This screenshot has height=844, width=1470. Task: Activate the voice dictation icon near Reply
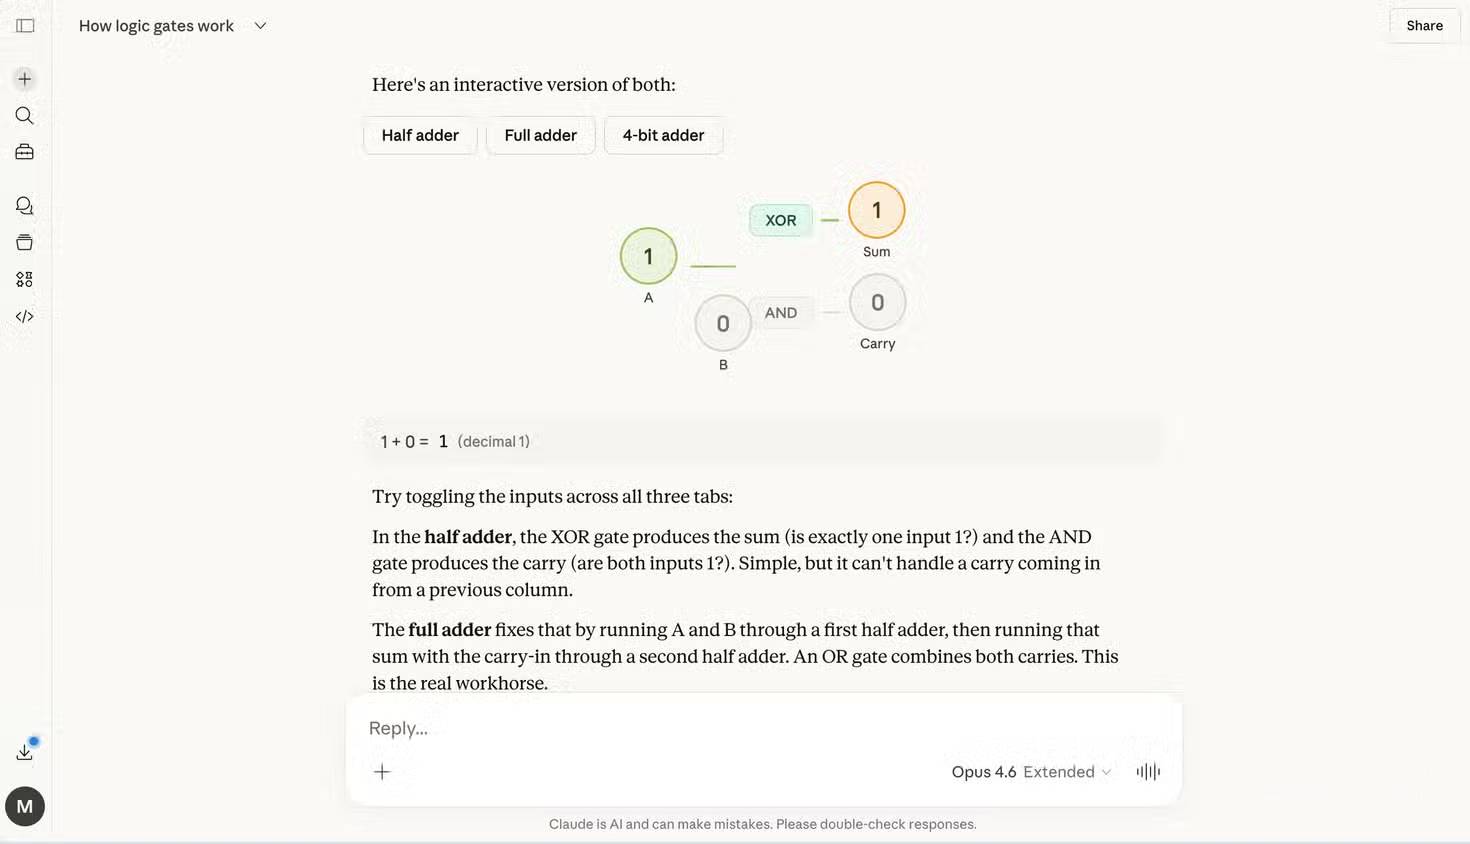(1147, 771)
